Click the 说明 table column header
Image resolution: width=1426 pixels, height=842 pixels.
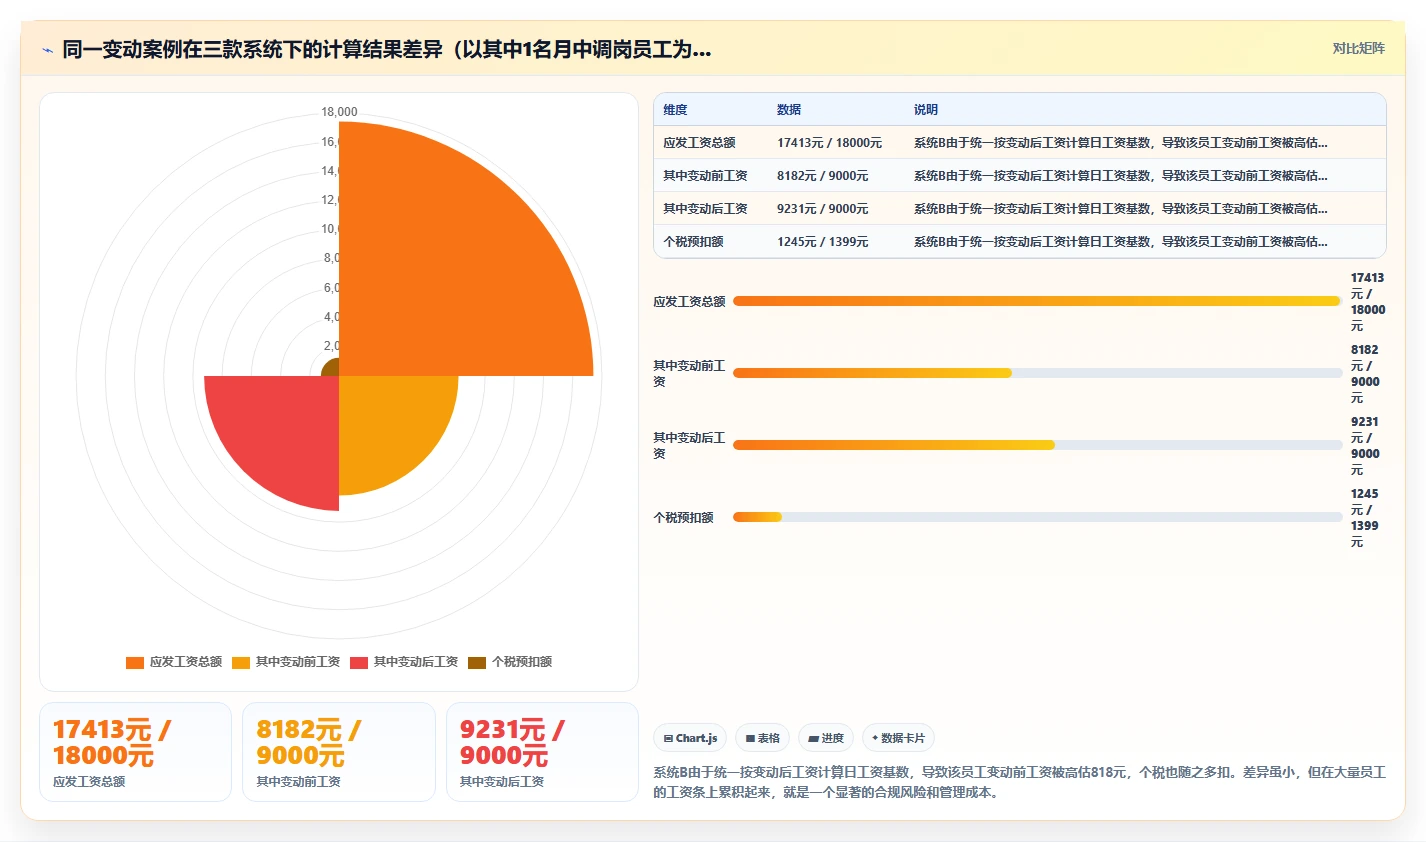pos(925,110)
